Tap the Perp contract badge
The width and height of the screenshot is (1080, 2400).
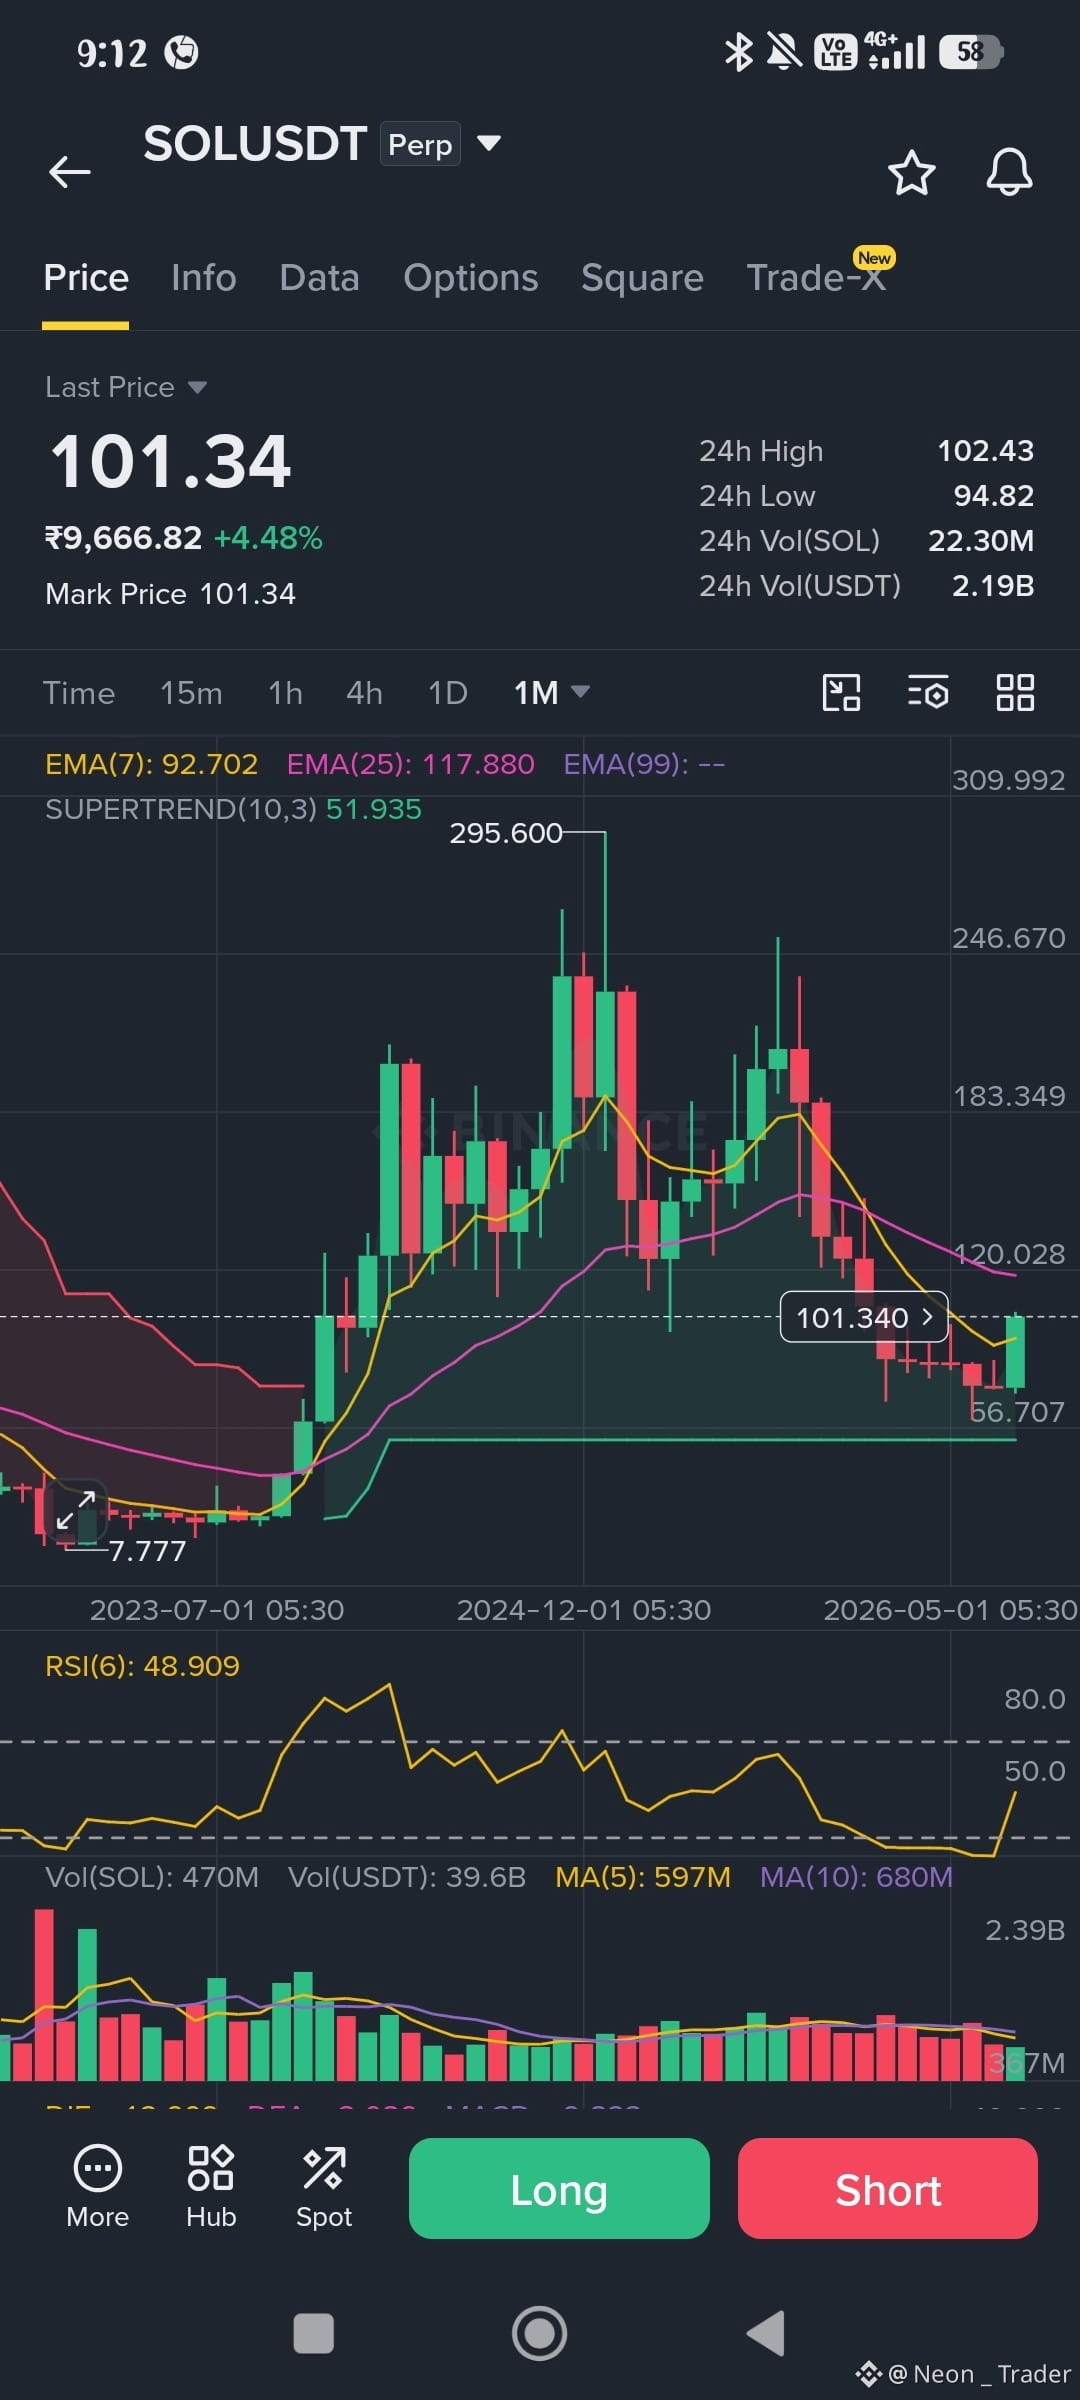420,144
